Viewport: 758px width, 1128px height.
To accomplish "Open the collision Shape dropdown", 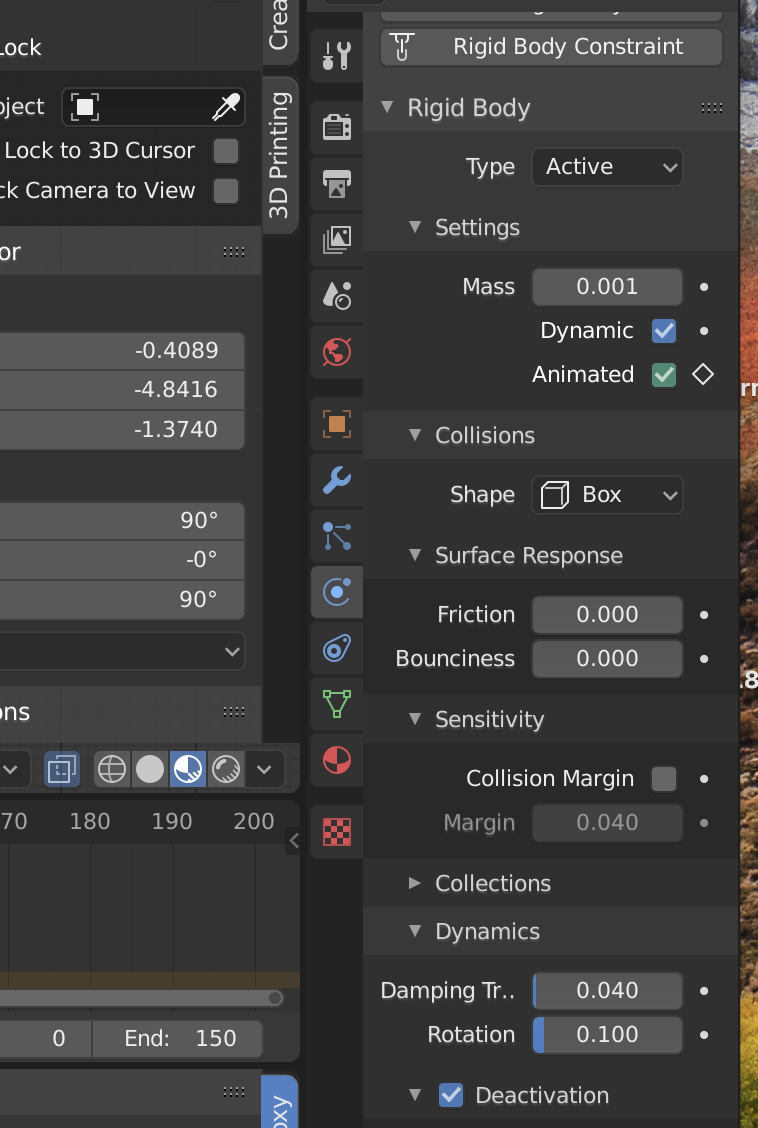I will [x=607, y=495].
